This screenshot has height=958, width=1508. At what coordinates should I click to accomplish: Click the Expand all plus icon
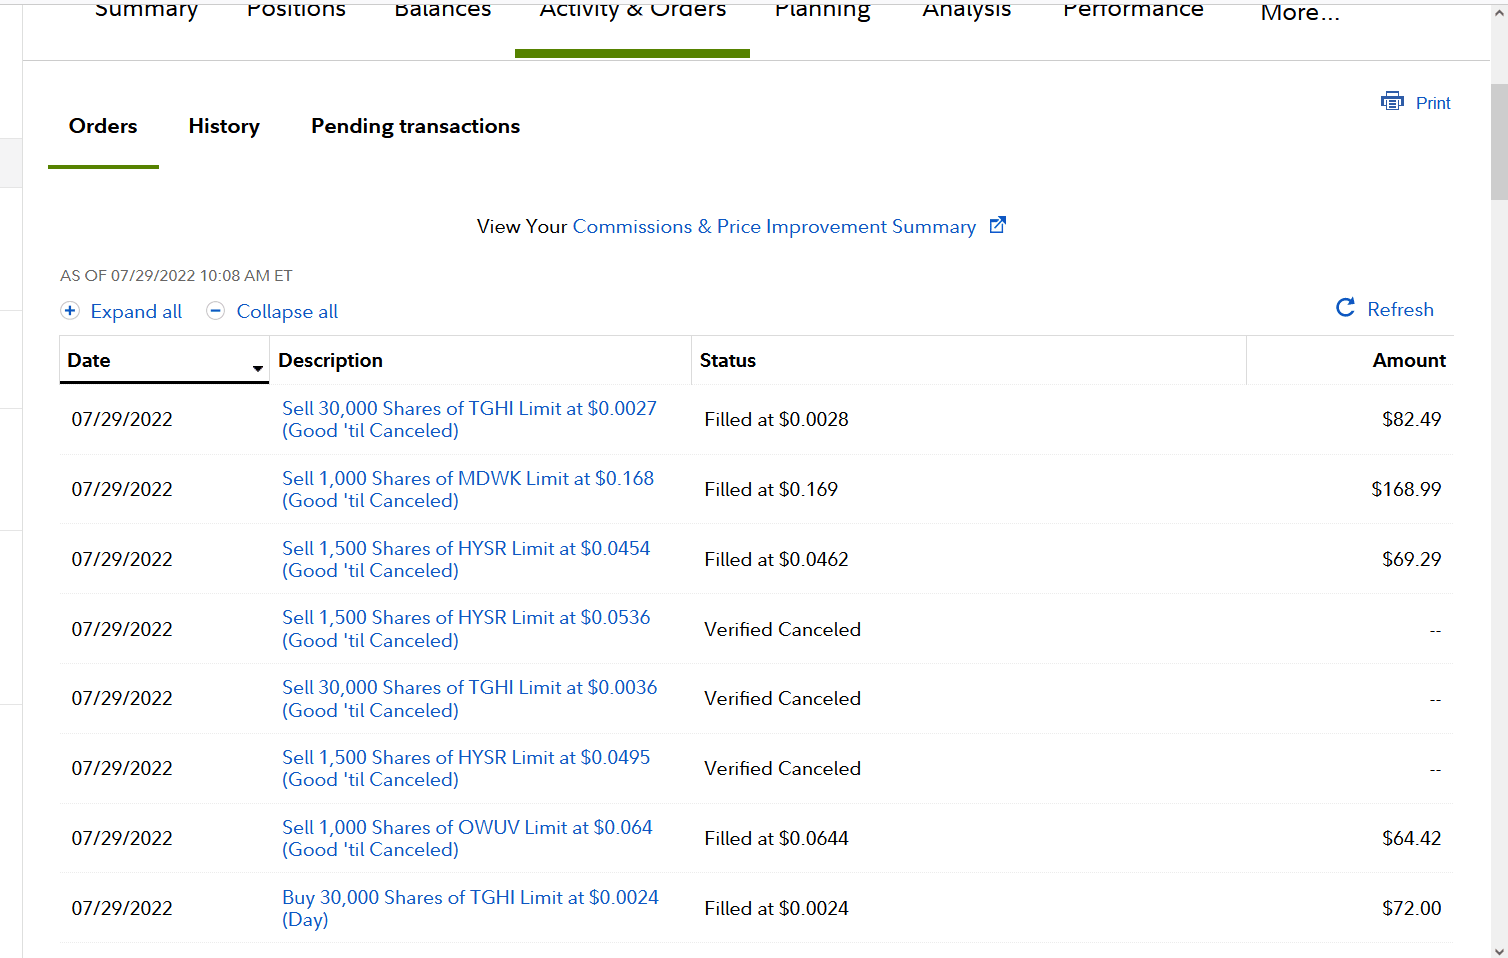[70, 311]
